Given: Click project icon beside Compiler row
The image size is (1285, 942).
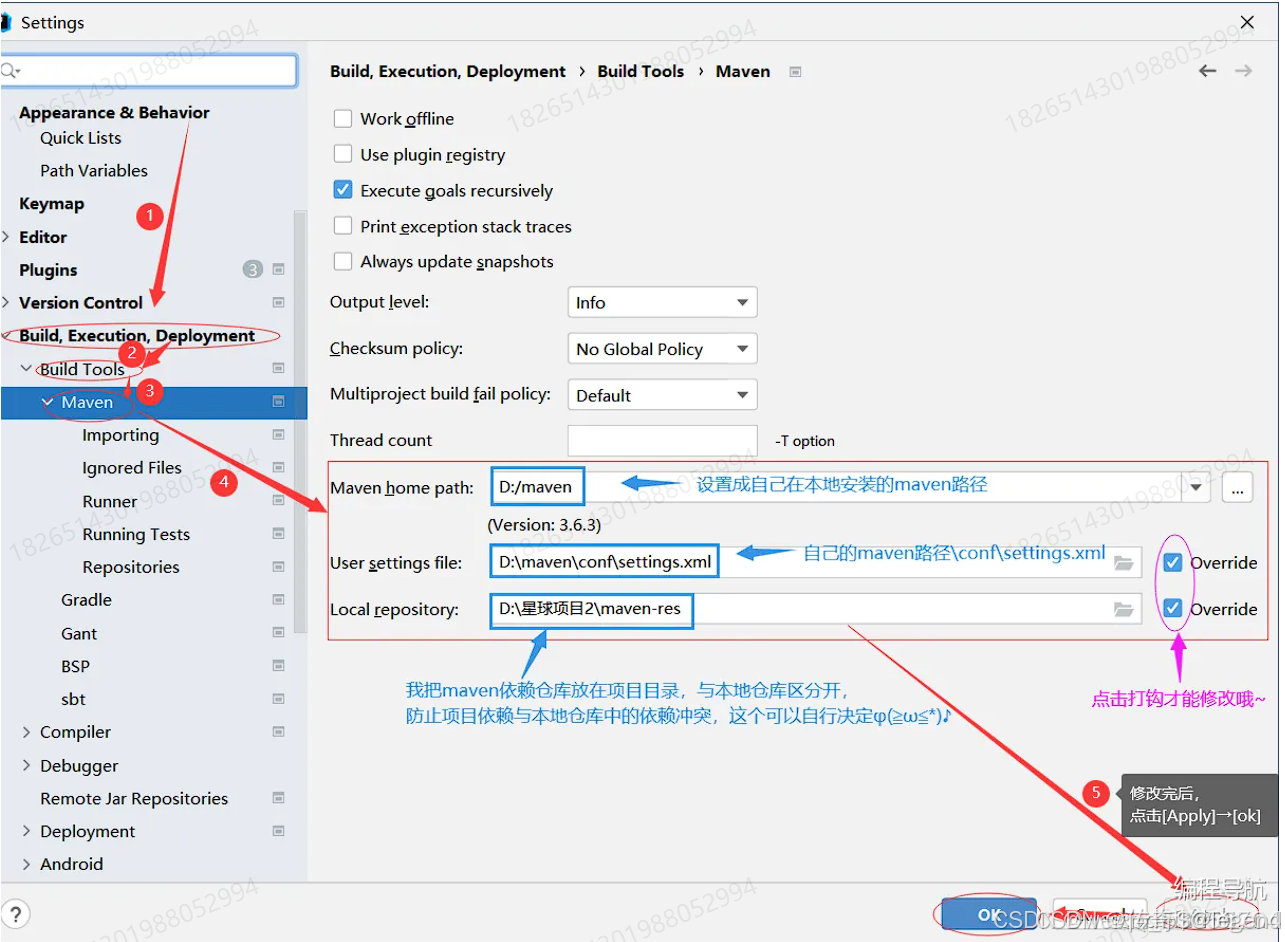Looking at the screenshot, I should tap(278, 731).
